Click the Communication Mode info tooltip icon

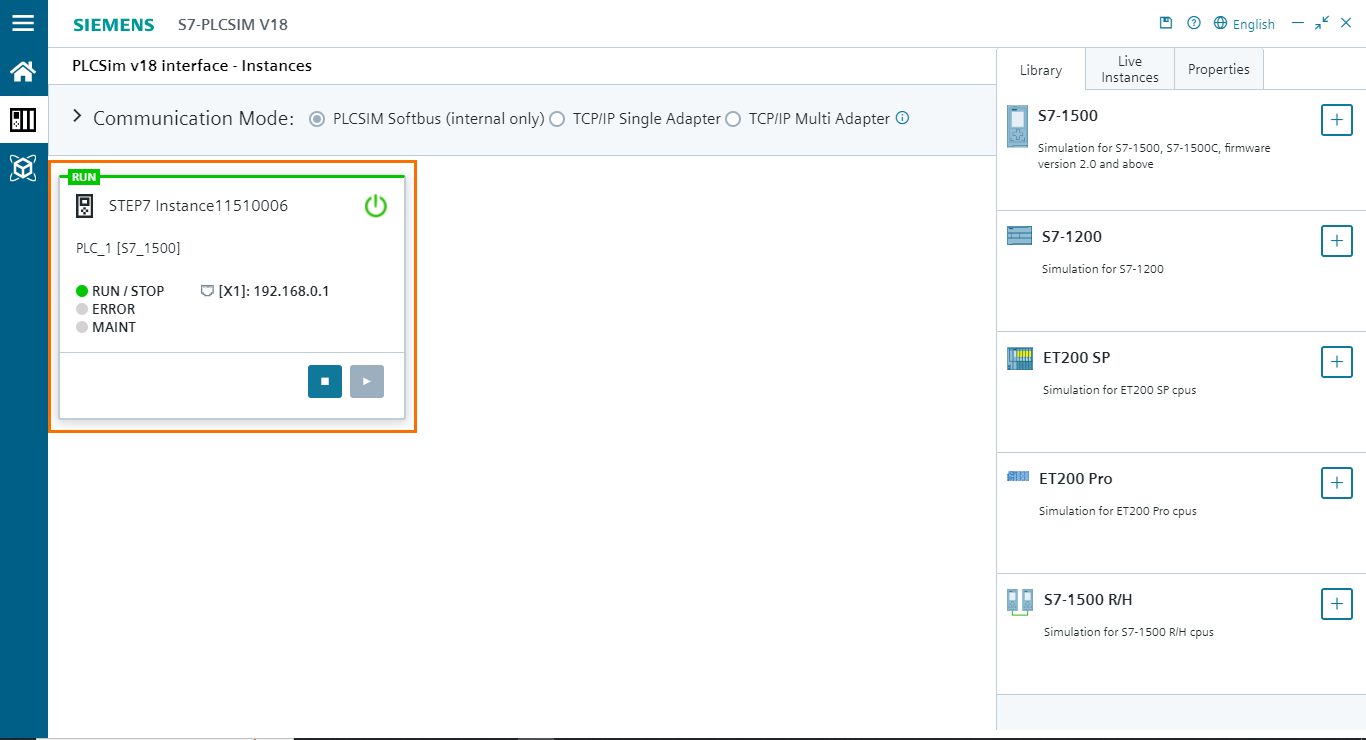[902, 118]
